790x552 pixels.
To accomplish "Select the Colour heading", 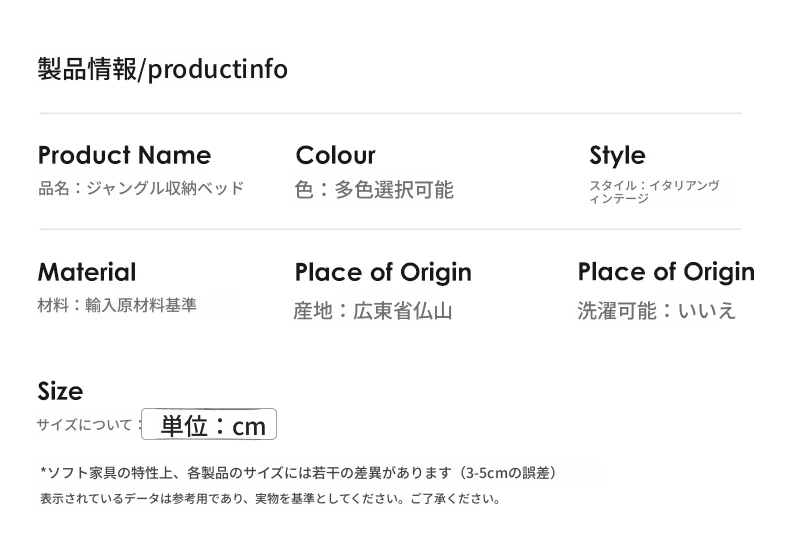I will click(336, 155).
